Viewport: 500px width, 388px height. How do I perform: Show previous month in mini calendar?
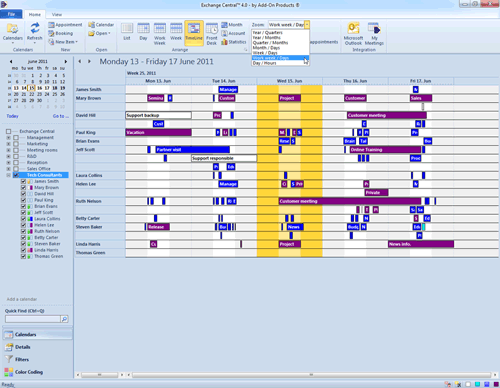pos(11,62)
